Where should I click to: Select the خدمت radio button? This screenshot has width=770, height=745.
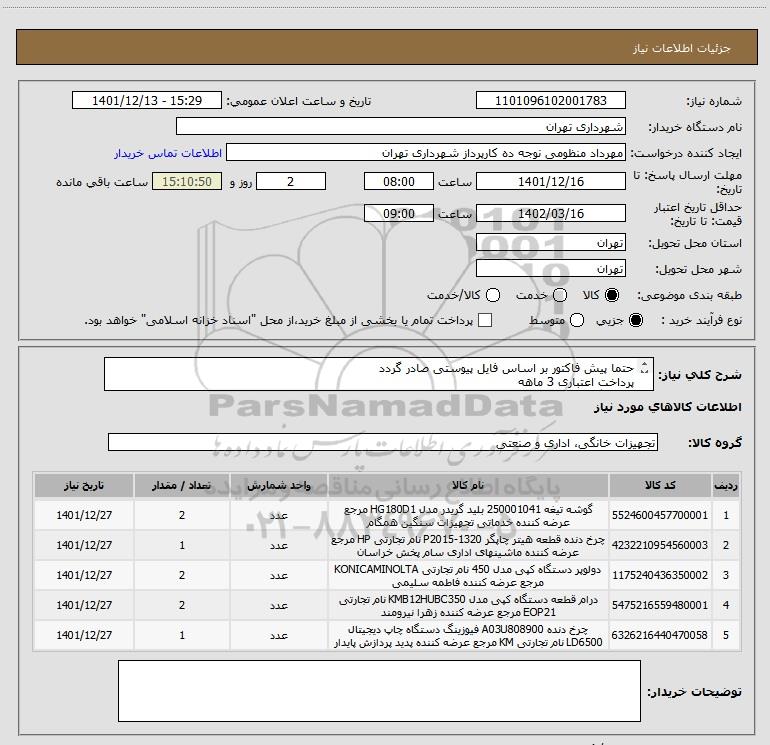(x=560, y=295)
